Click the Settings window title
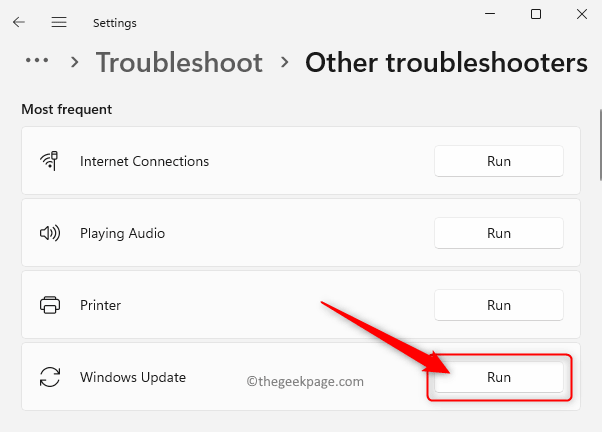The image size is (602, 432). pyautogui.click(x=114, y=23)
